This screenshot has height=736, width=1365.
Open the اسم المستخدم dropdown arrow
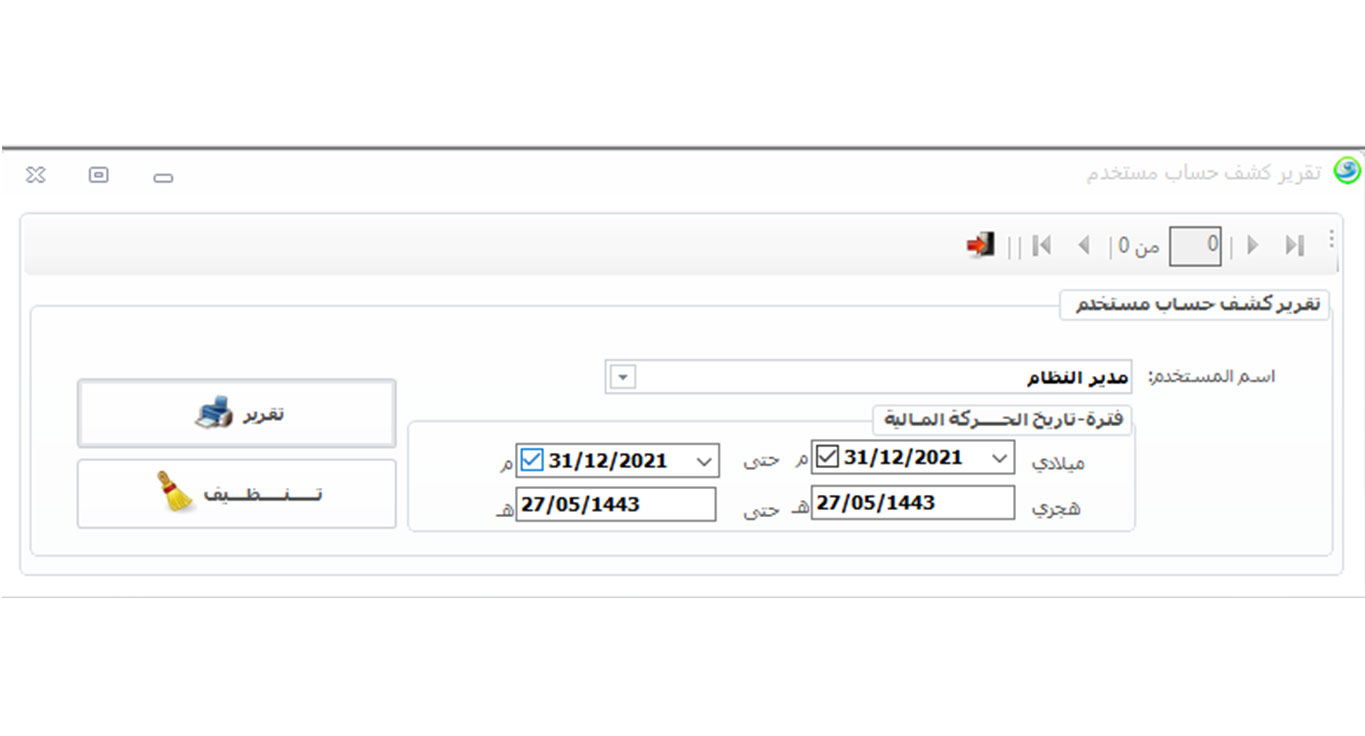tap(622, 378)
